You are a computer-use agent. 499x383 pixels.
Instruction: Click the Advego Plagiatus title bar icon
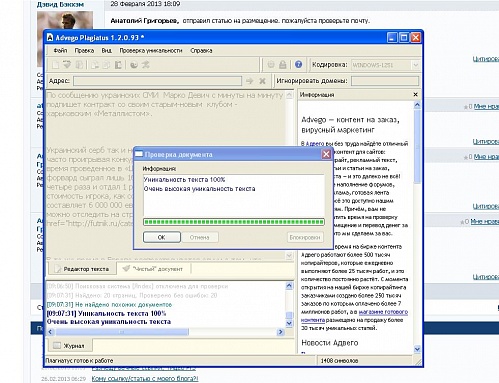[50, 37]
